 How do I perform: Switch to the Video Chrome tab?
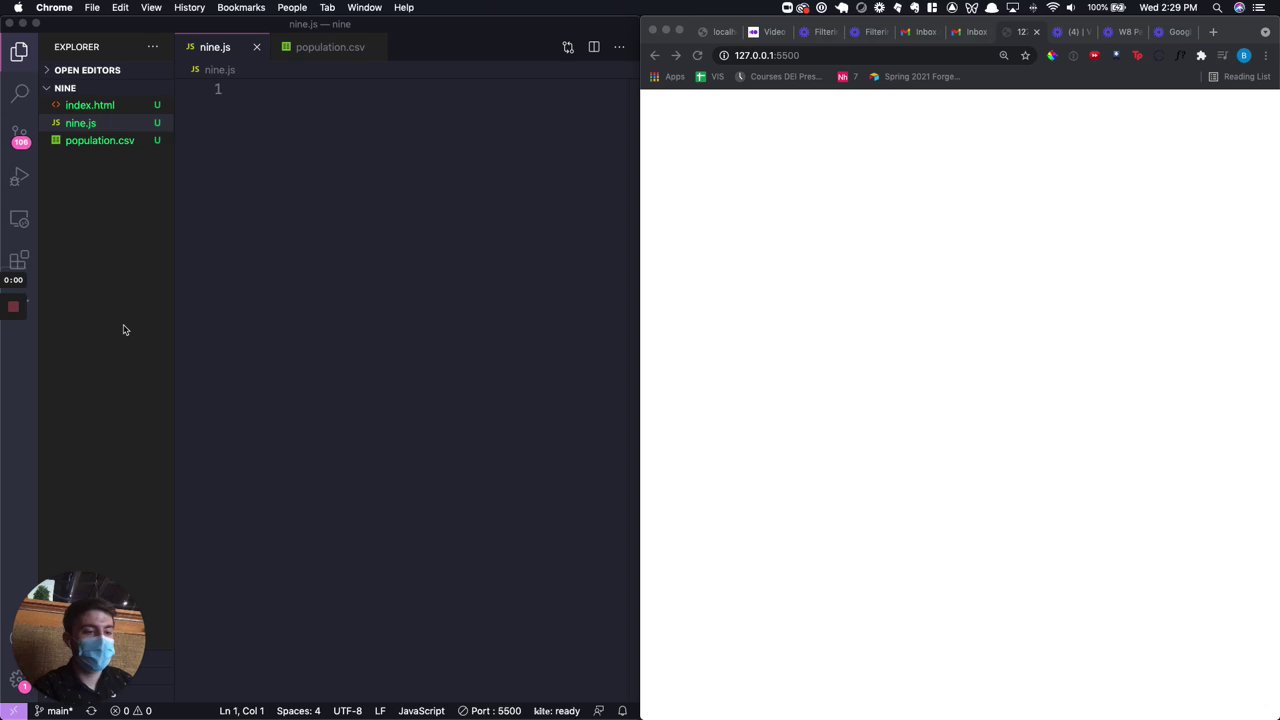coord(767,32)
